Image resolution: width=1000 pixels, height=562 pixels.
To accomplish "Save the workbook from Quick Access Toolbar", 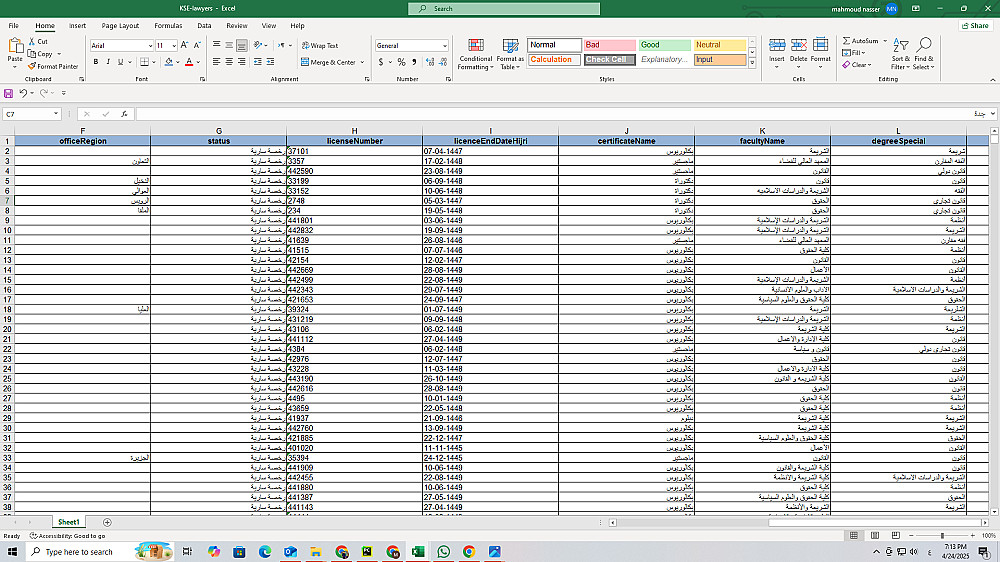I will pos(8,93).
